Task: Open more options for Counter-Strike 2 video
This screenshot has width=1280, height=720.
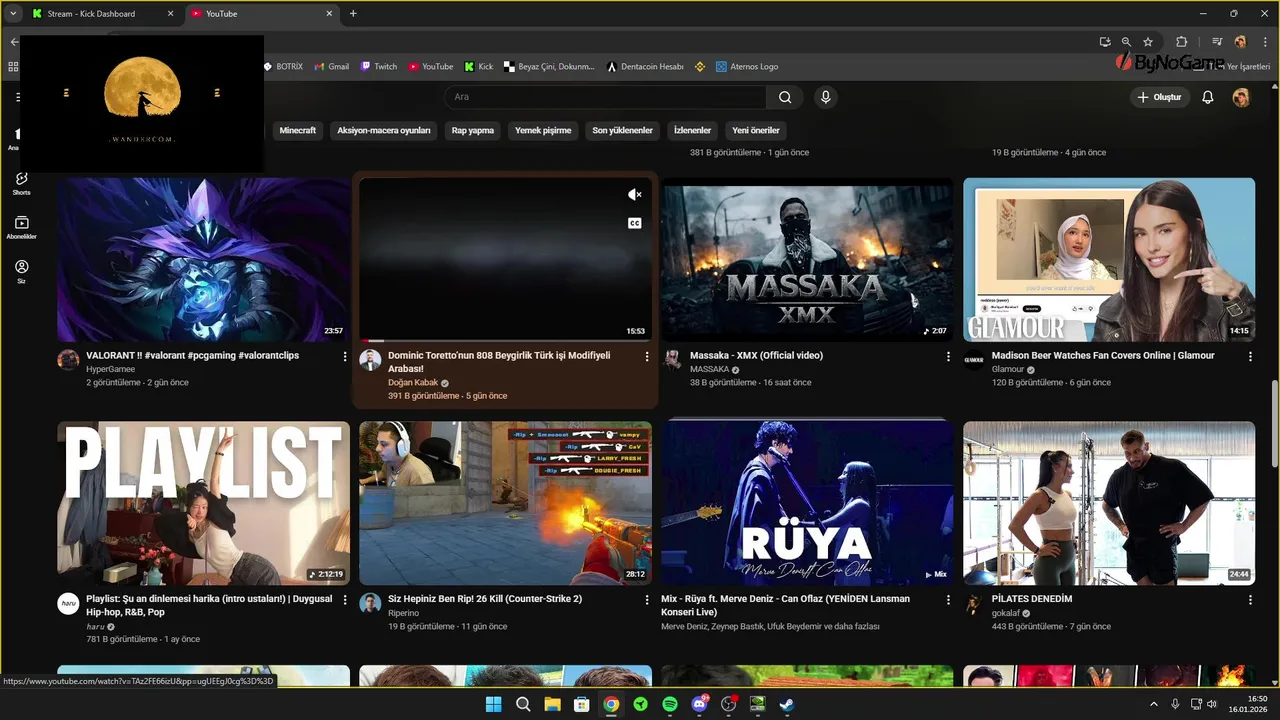Action: [x=647, y=600]
